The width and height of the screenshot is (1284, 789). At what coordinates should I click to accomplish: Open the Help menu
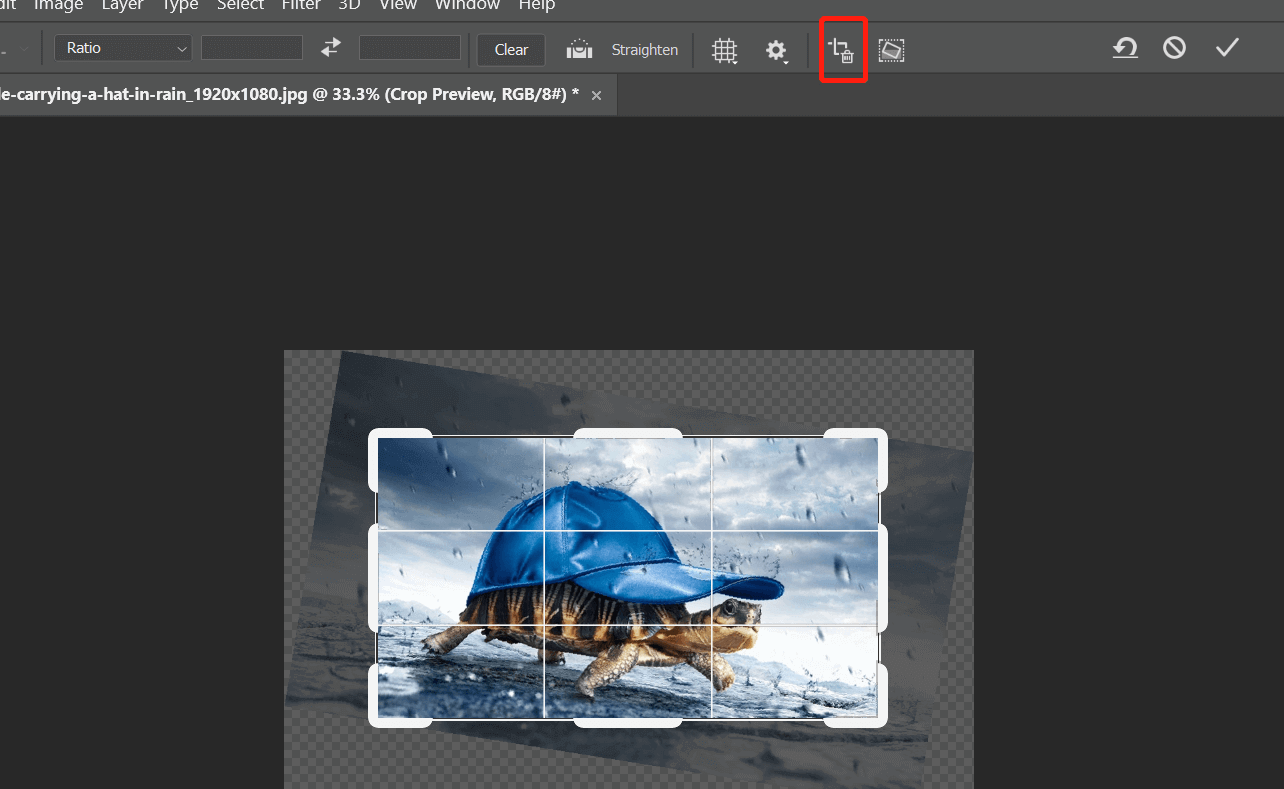coord(536,5)
